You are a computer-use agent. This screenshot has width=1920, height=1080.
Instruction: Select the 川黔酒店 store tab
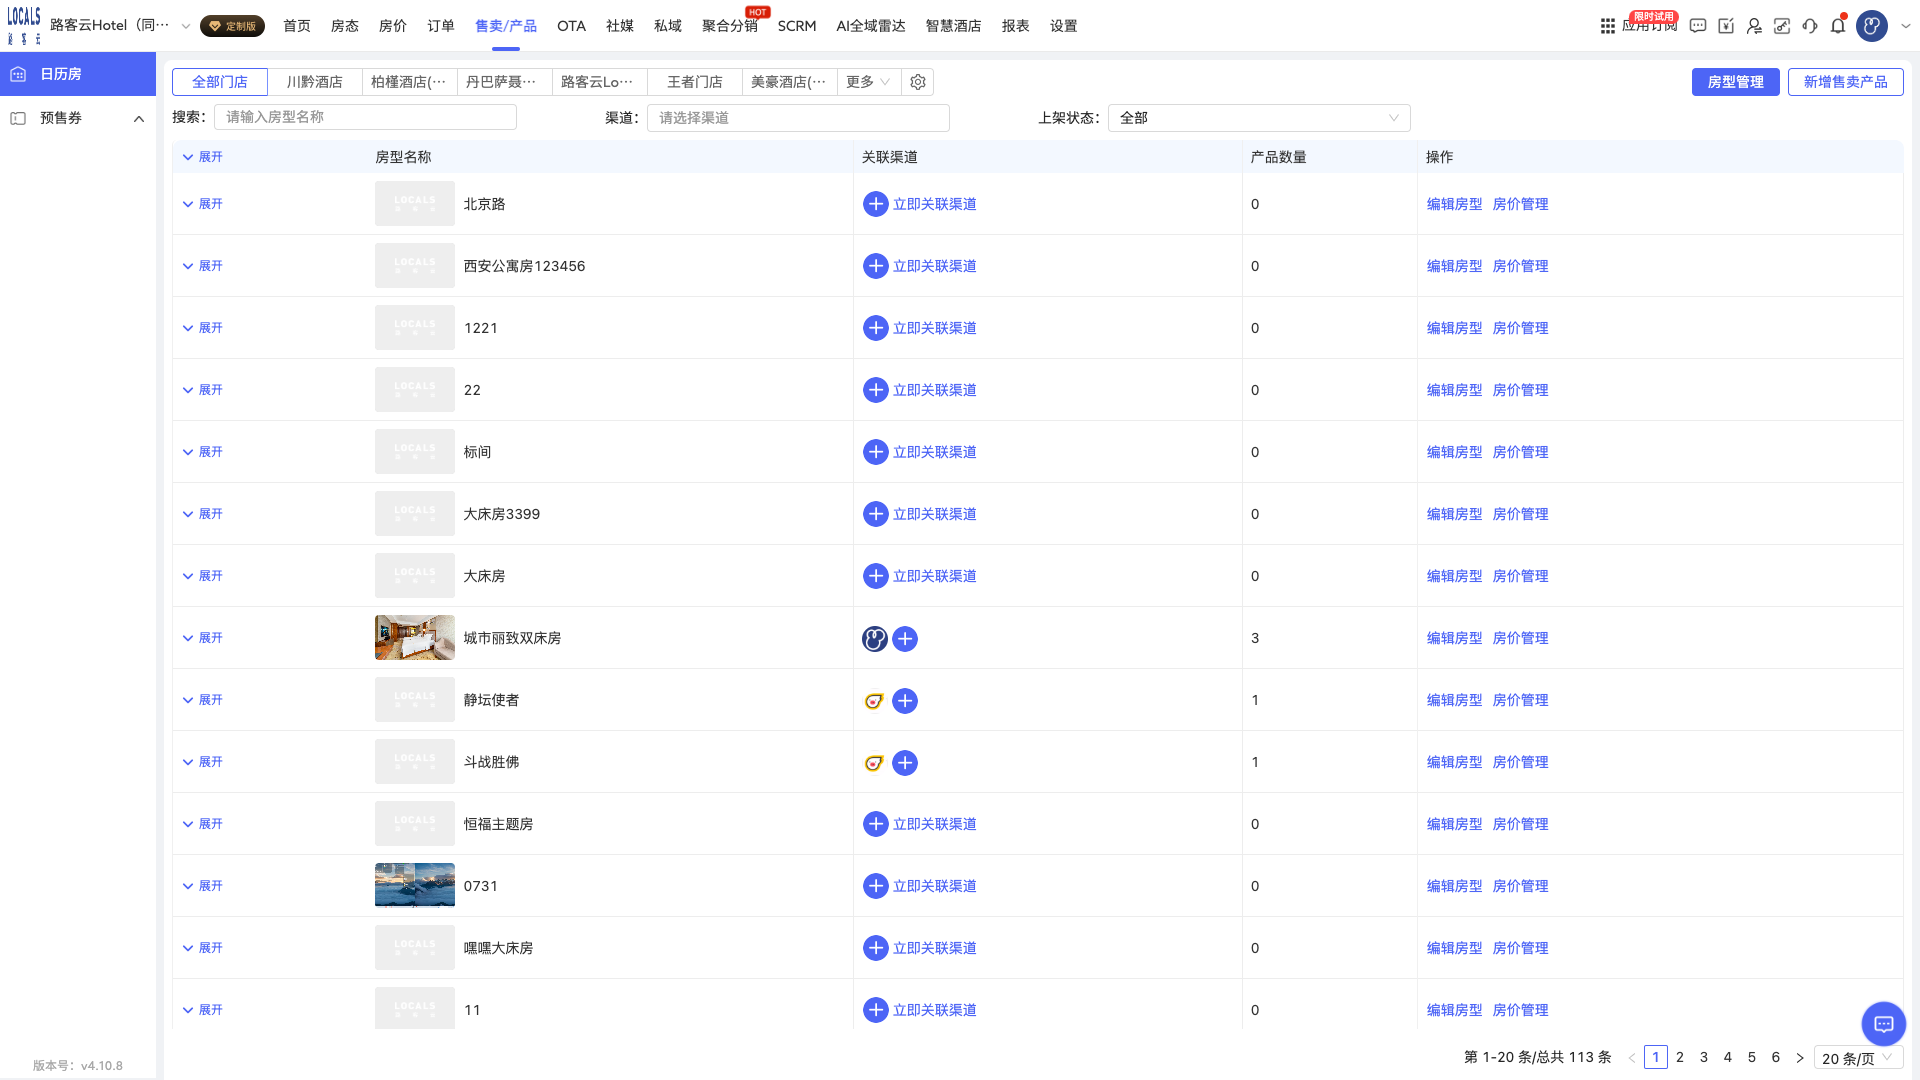(315, 82)
